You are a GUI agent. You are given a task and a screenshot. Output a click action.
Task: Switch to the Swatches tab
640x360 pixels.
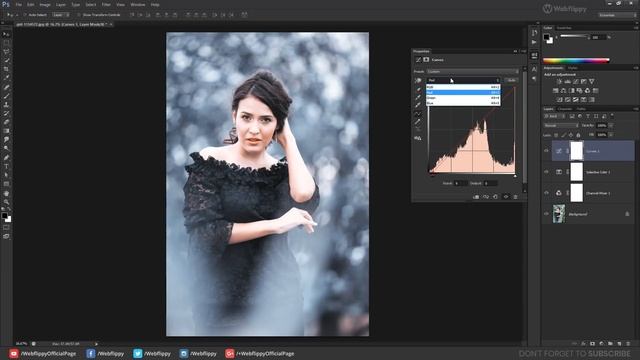(564, 28)
